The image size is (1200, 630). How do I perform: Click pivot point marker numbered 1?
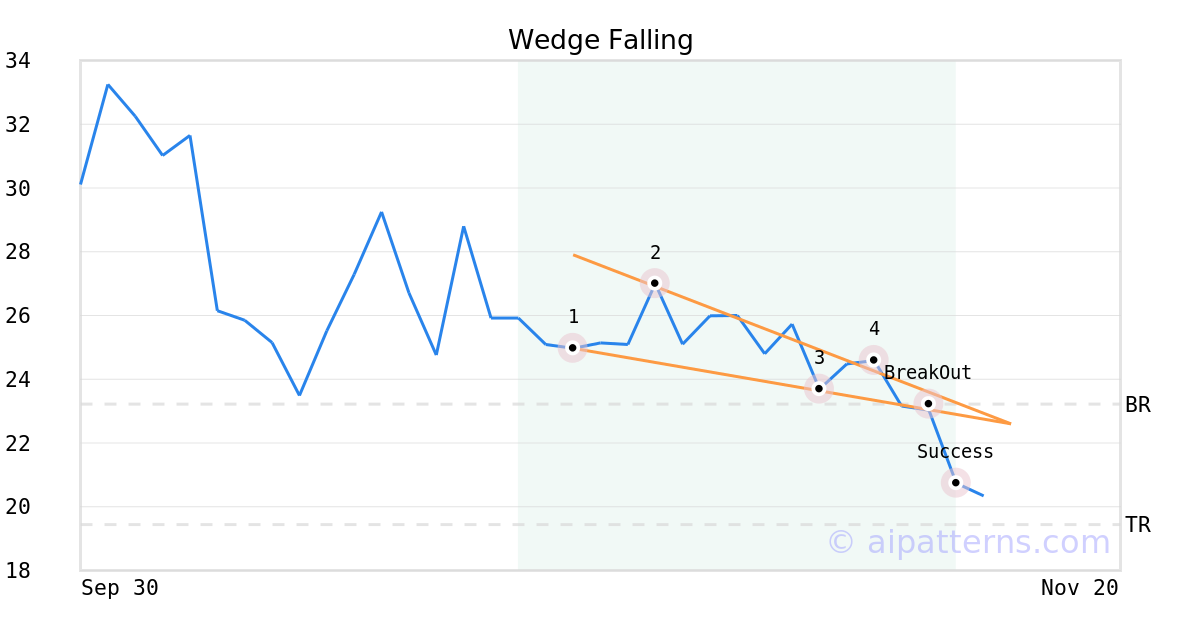click(x=572, y=348)
